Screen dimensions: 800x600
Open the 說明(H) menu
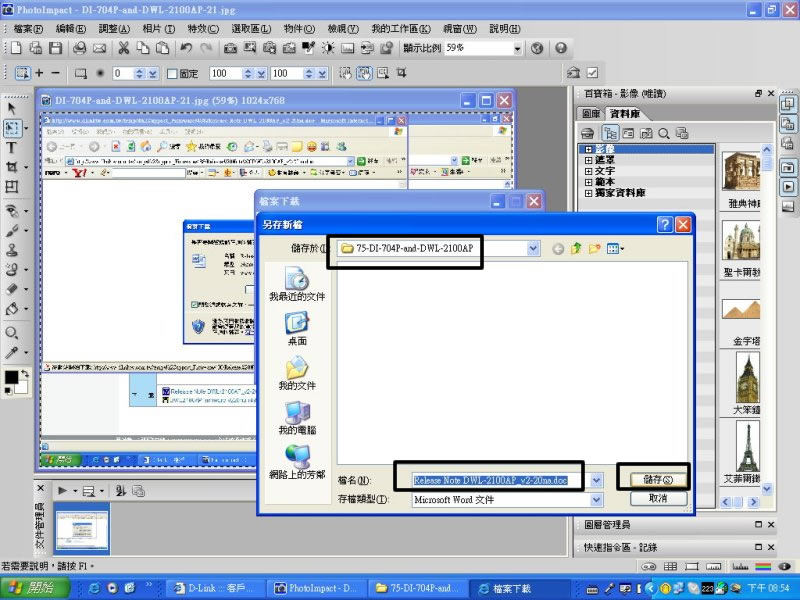[x=505, y=29]
